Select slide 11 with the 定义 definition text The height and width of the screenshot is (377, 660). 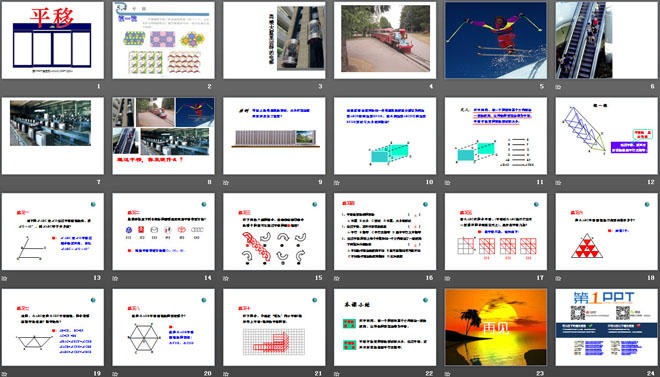pos(496,136)
